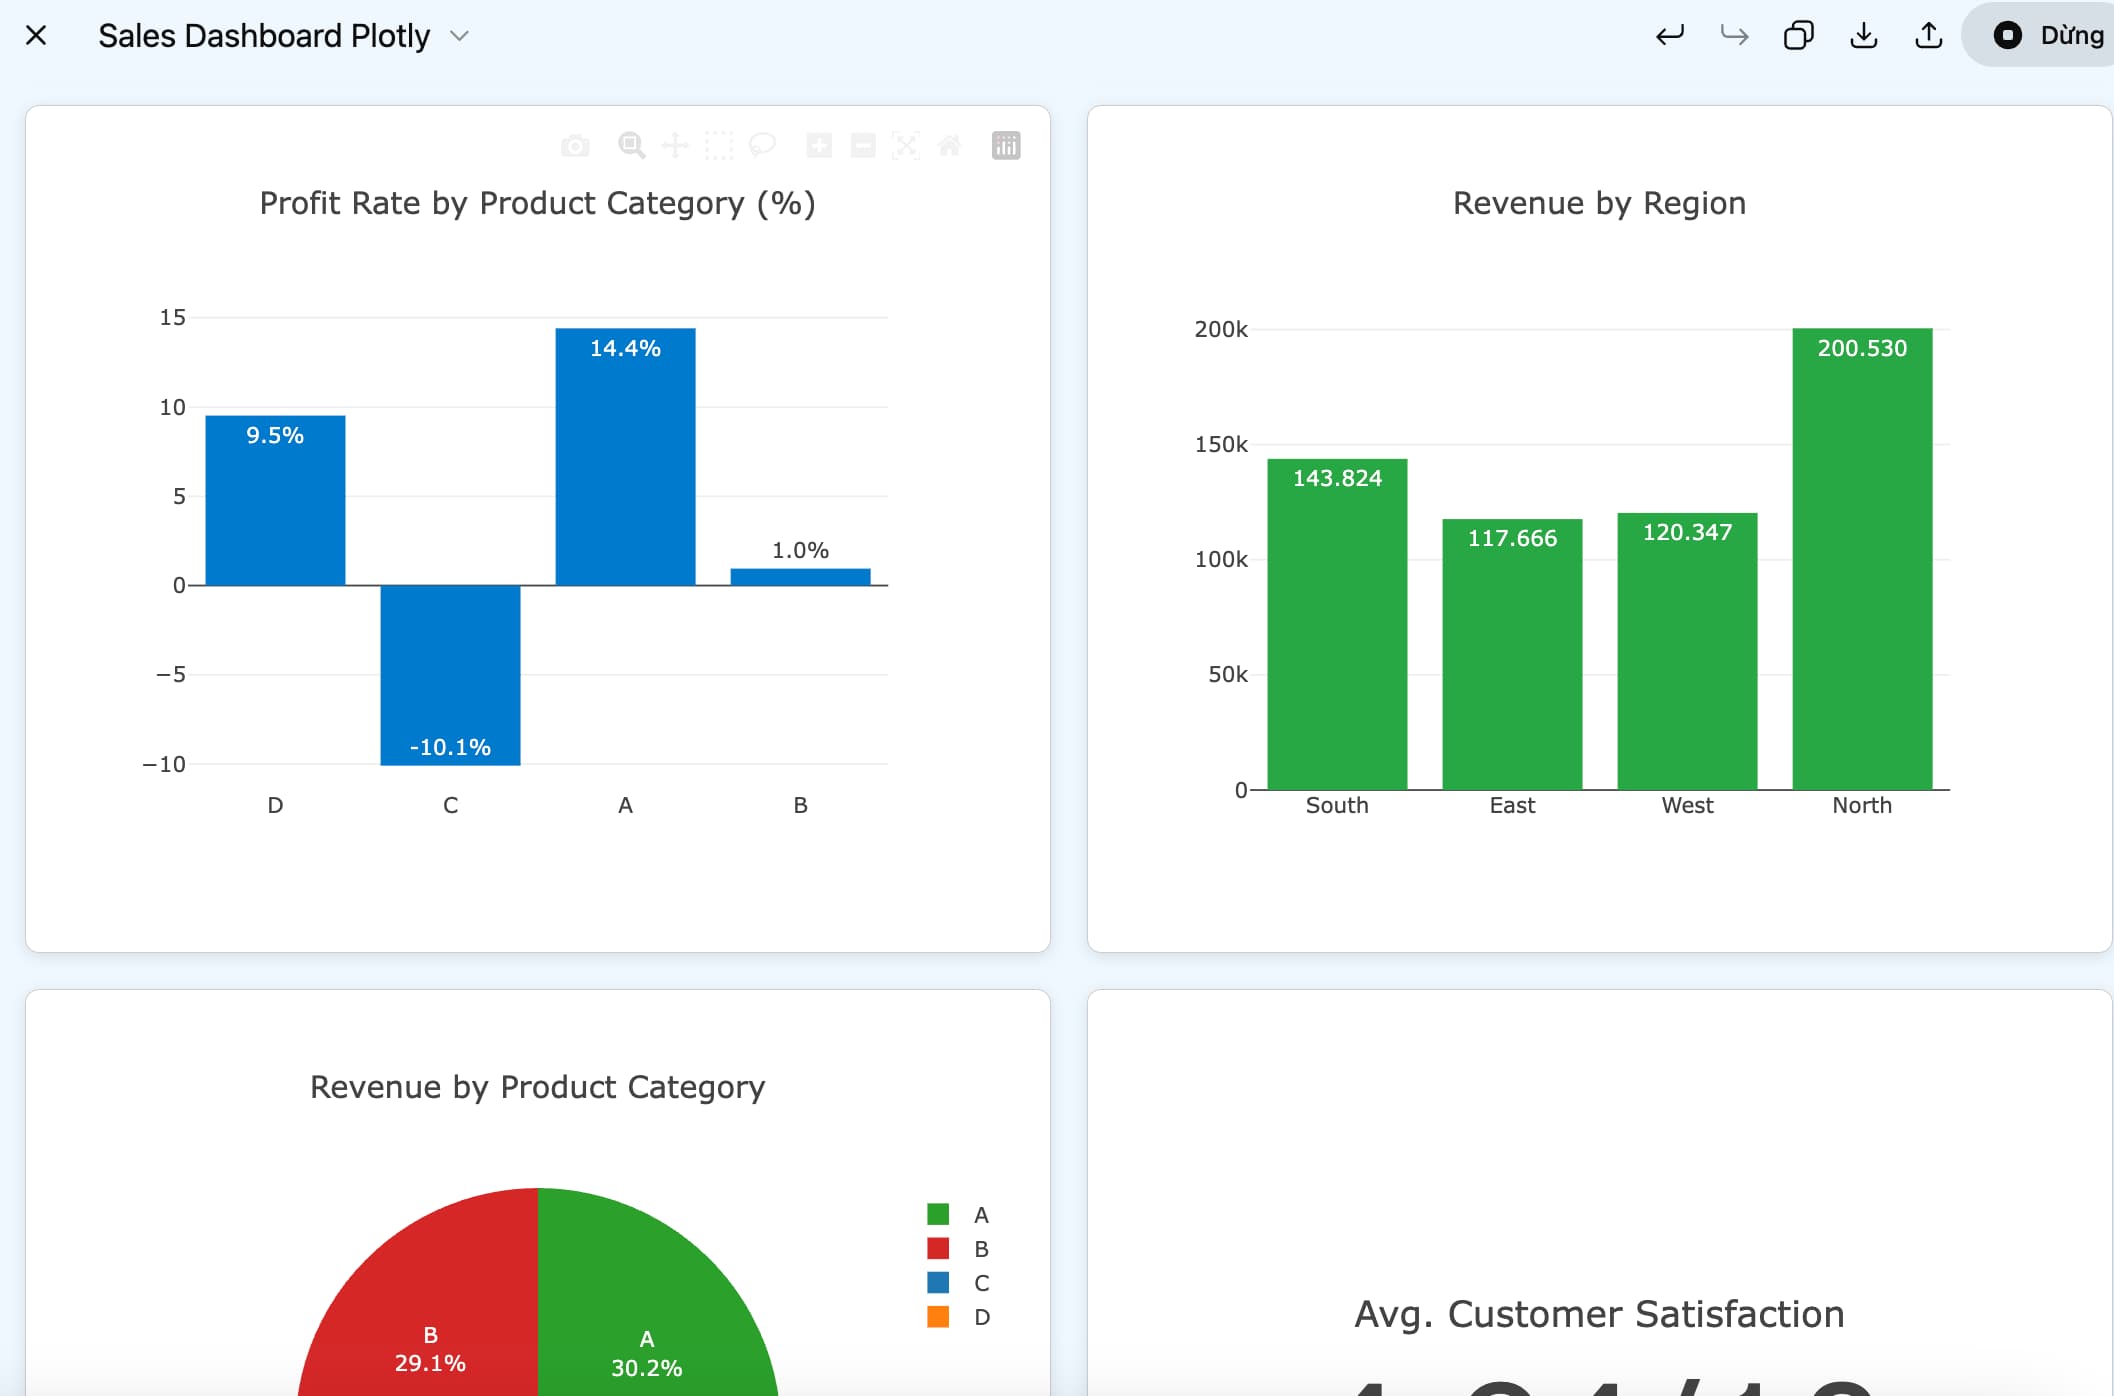Click the green A legend color swatch
The height and width of the screenshot is (1396, 2114).
tap(938, 1215)
